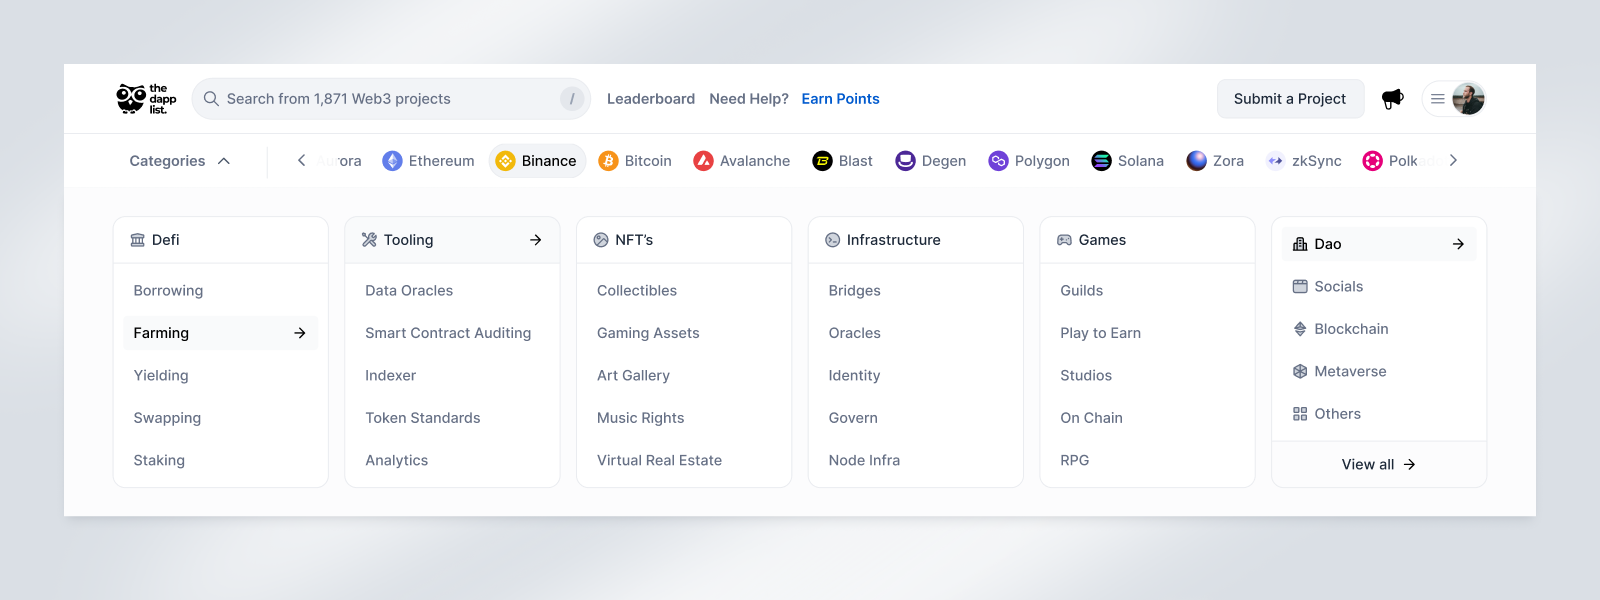
Task: Select the zkSync chain filter
Action: (1304, 161)
